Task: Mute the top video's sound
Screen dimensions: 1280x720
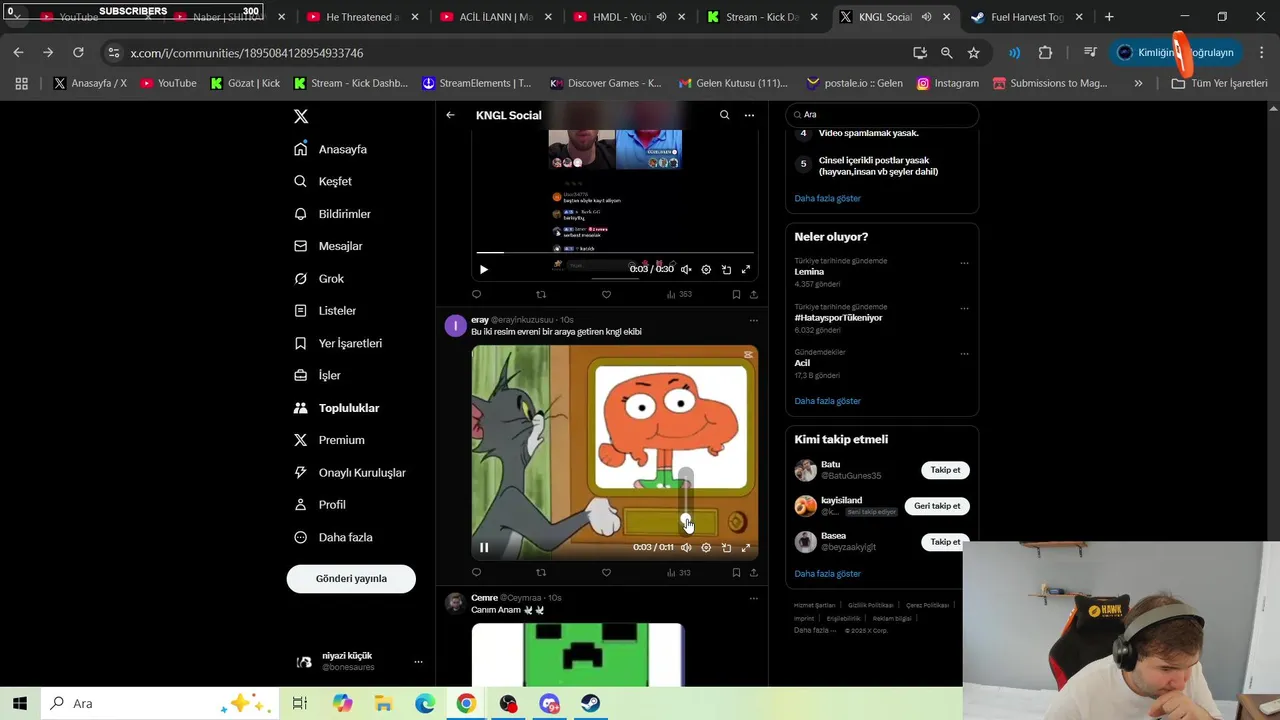Action: coord(686,269)
